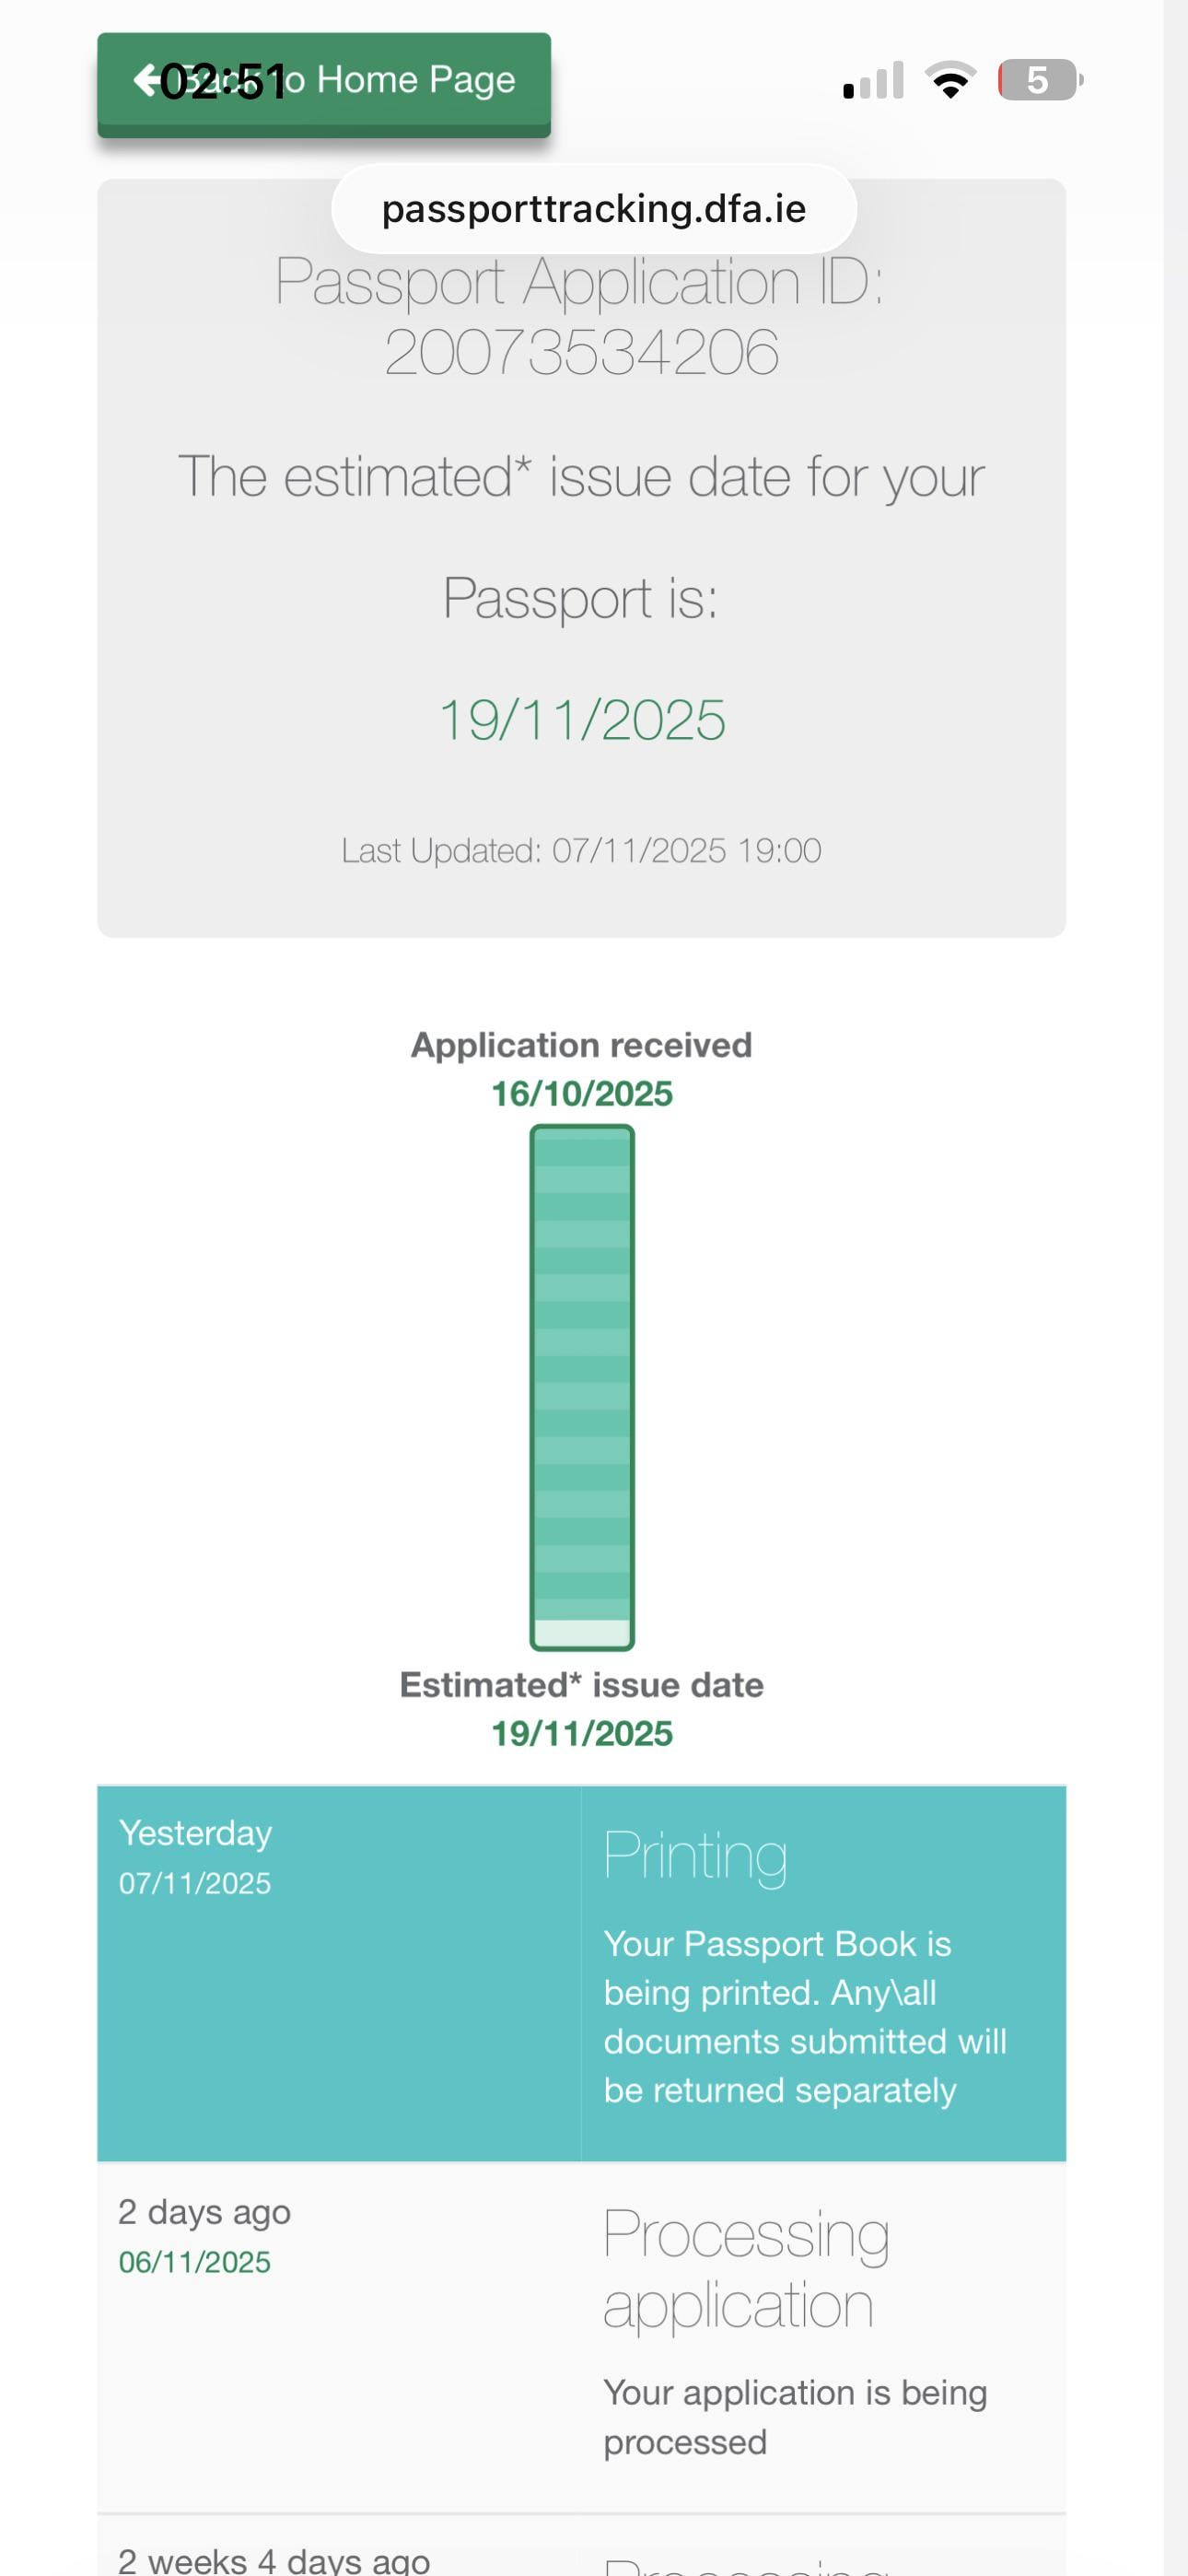Tap the Wi-Fi status icon
The width and height of the screenshot is (1188, 2576).
[x=951, y=80]
